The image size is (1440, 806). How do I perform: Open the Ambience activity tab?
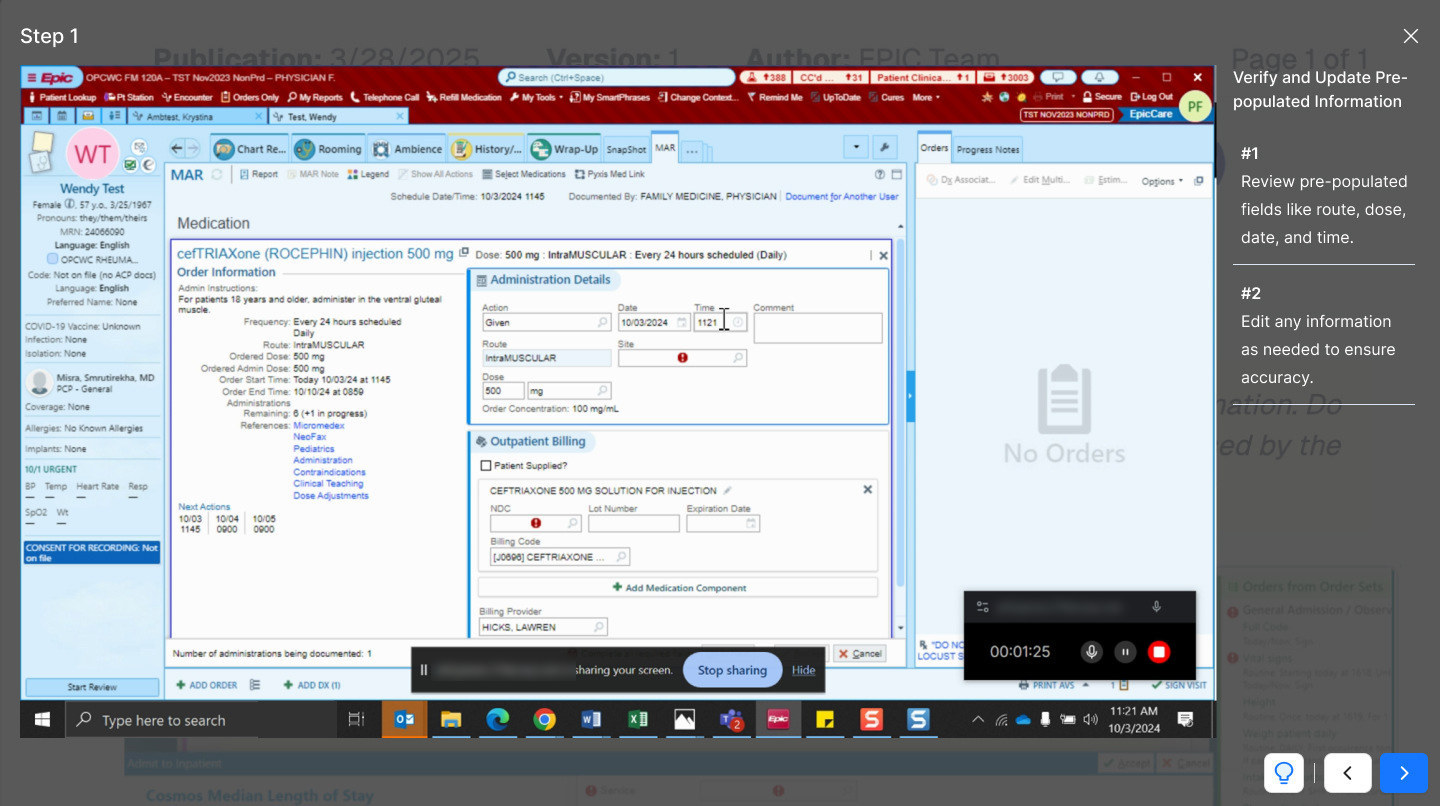click(407, 149)
